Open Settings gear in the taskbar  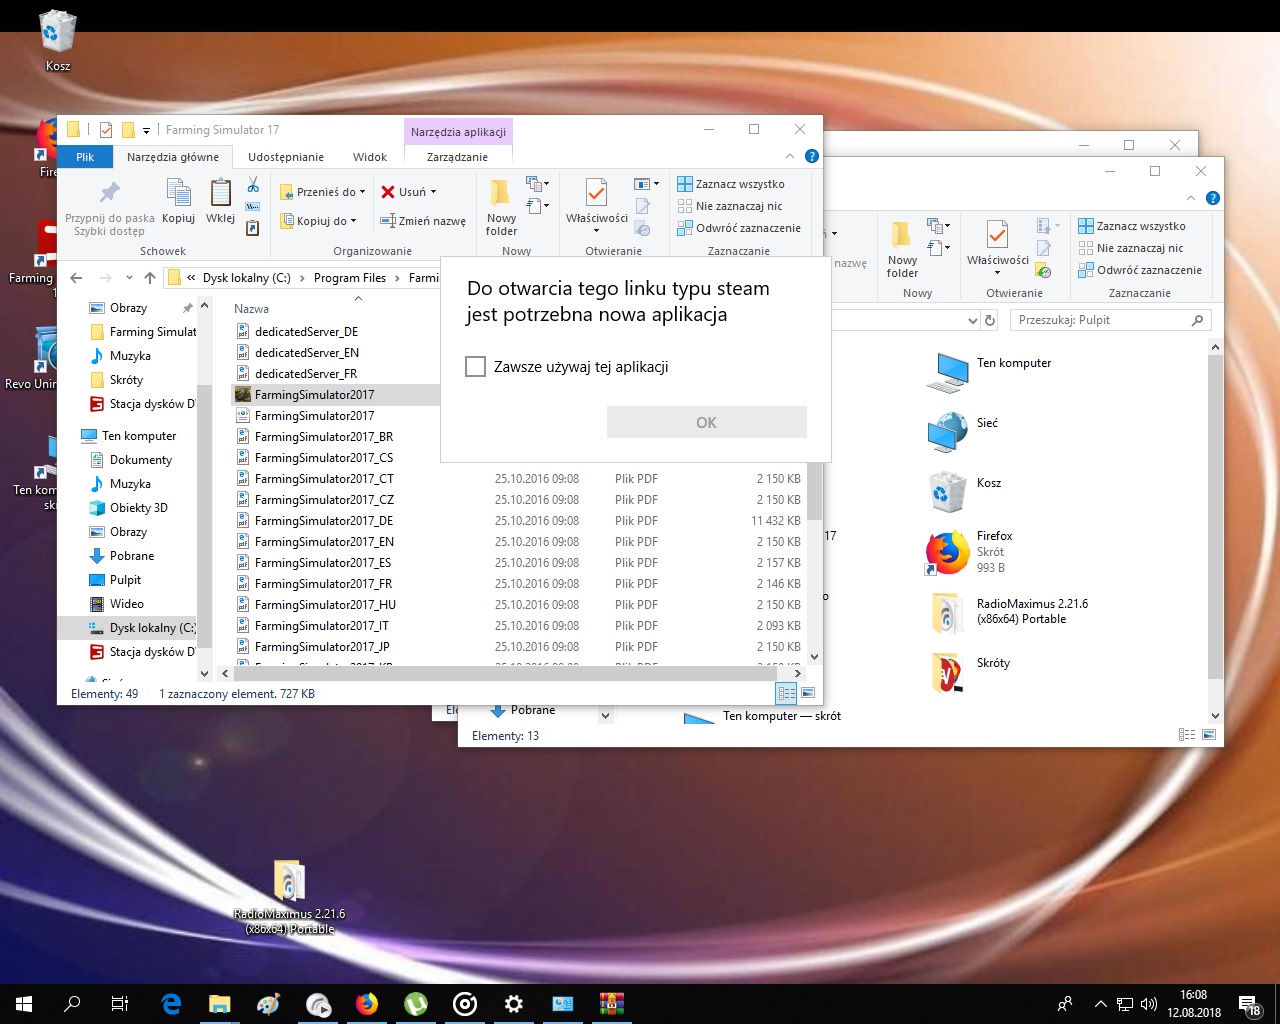pyautogui.click(x=514, y=1003)
